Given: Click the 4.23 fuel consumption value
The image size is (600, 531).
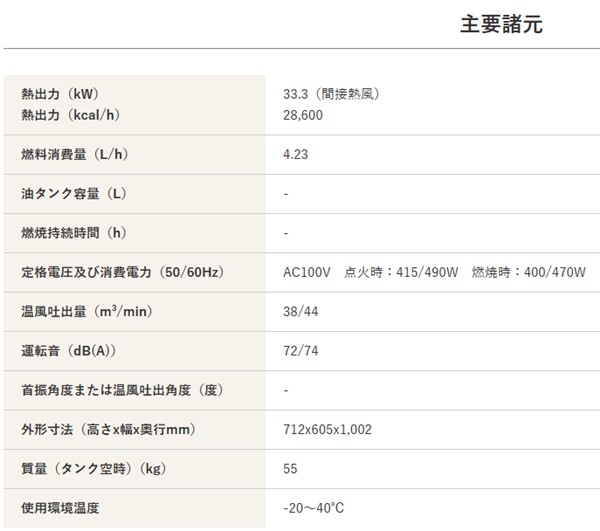Looking at the screenshot, I should click(296, 154).
